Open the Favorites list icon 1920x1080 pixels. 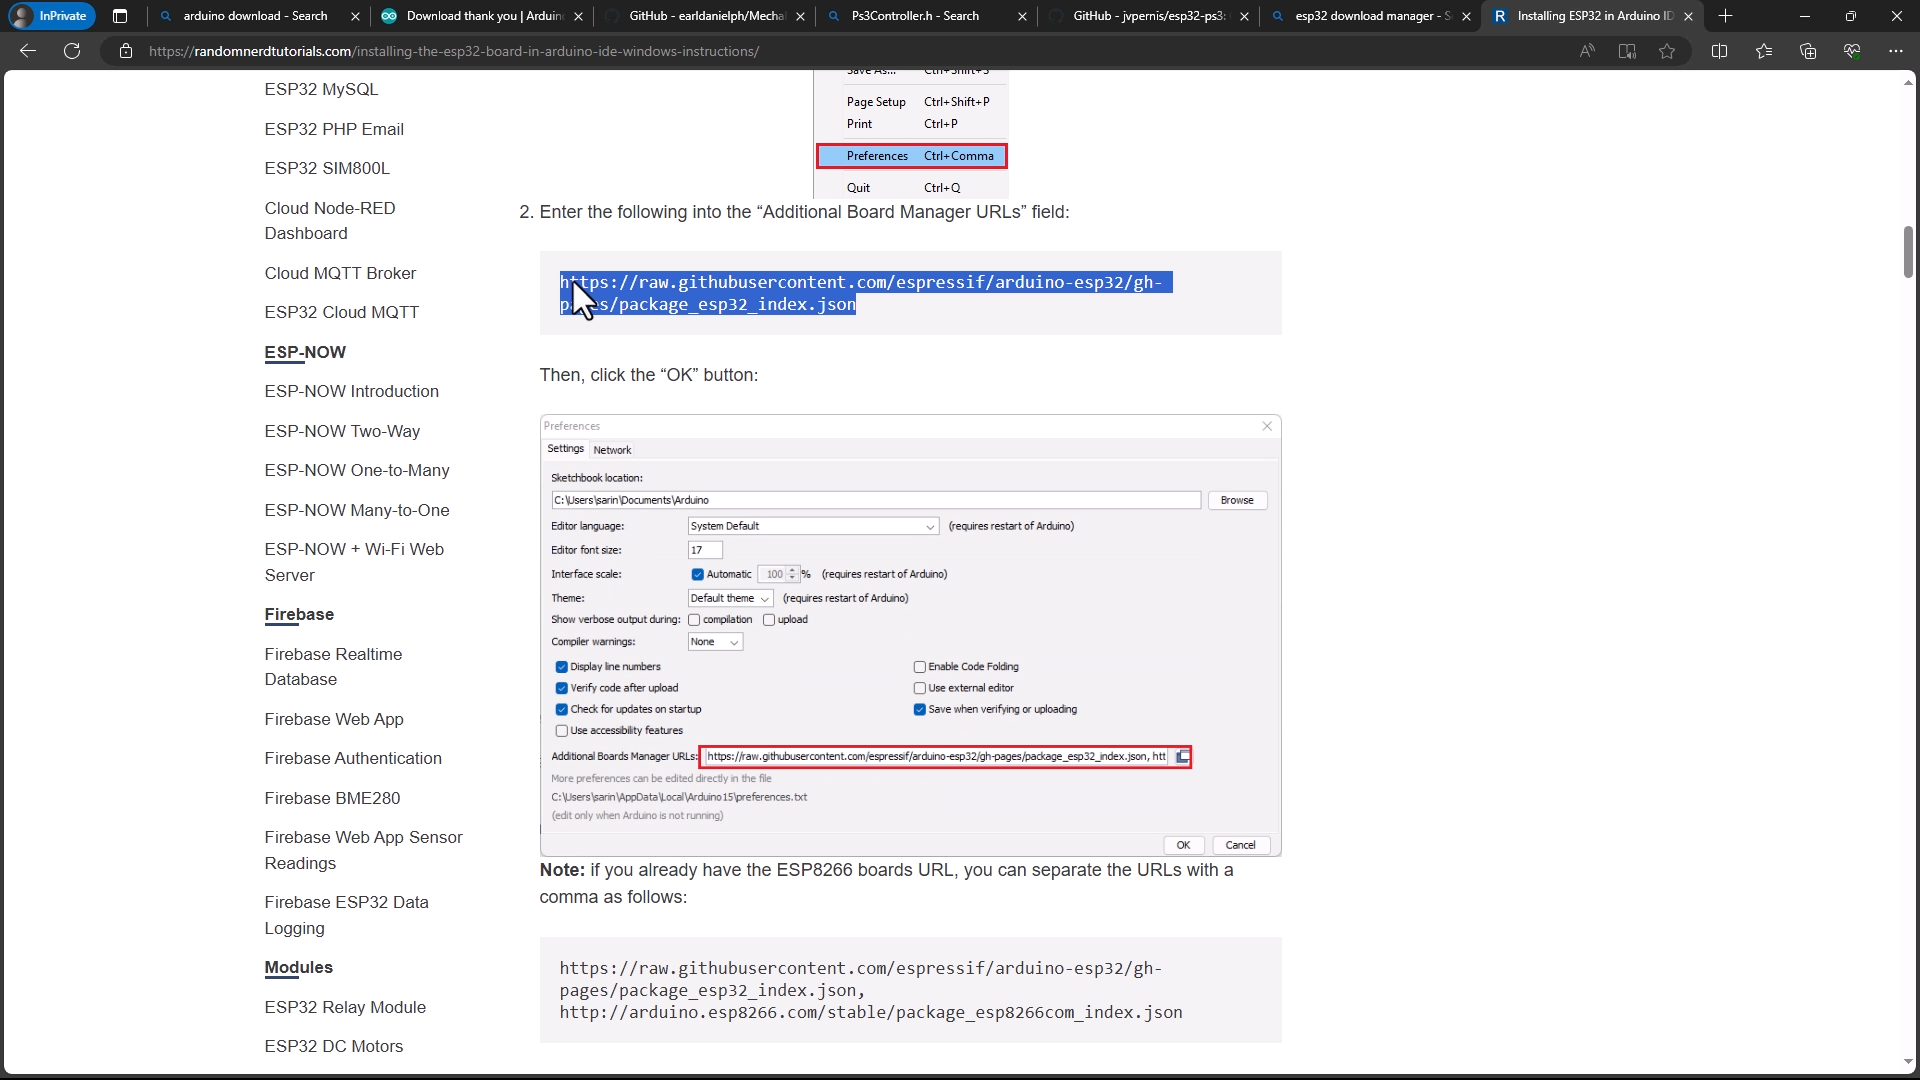[1764, 51]
